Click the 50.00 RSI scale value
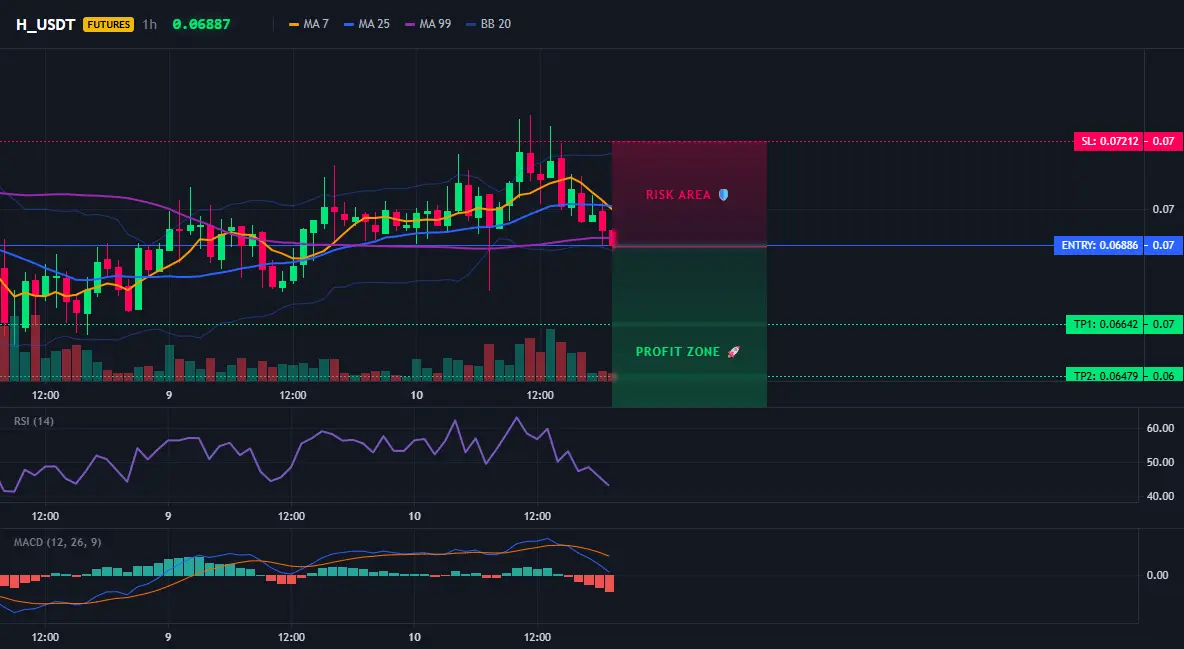Screen dimensions: 1184x649 click(1160, 462)
